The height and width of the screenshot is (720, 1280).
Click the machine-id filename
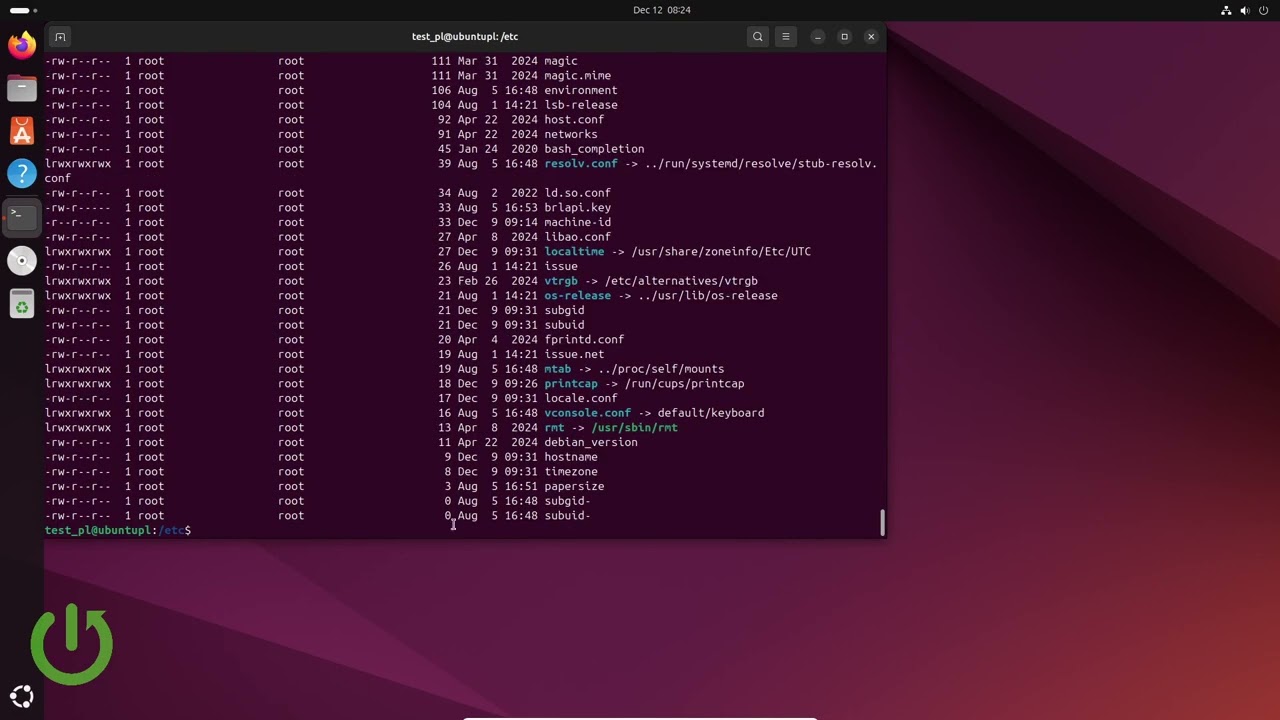point(577,222)
